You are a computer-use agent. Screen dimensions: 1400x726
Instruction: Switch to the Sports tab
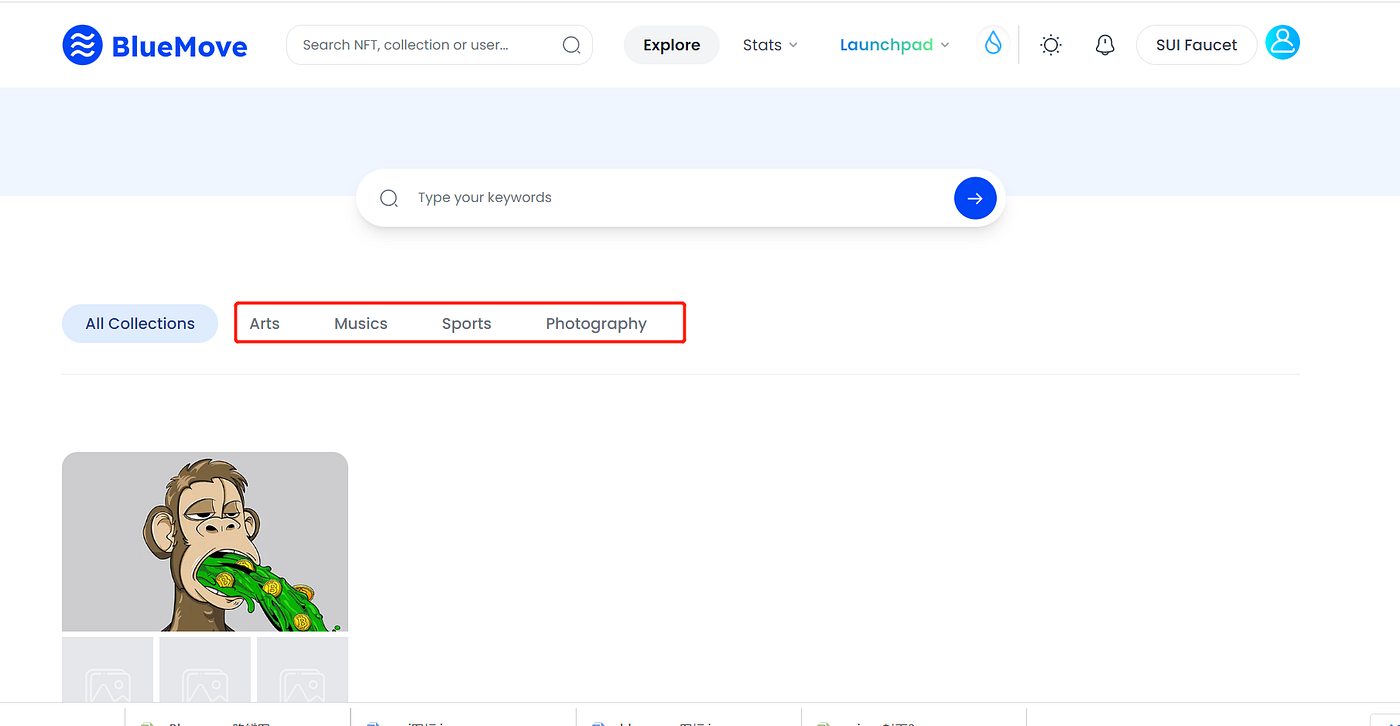pos(467,323)
